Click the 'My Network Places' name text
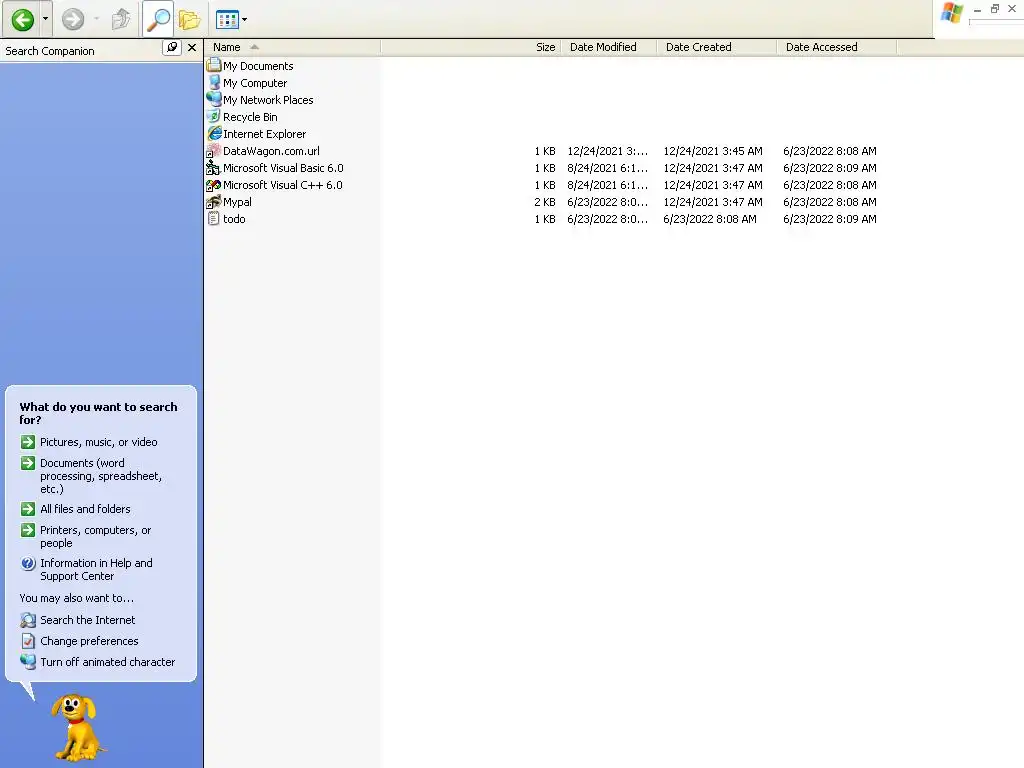The image size is (1024, 768). [268, 100]
